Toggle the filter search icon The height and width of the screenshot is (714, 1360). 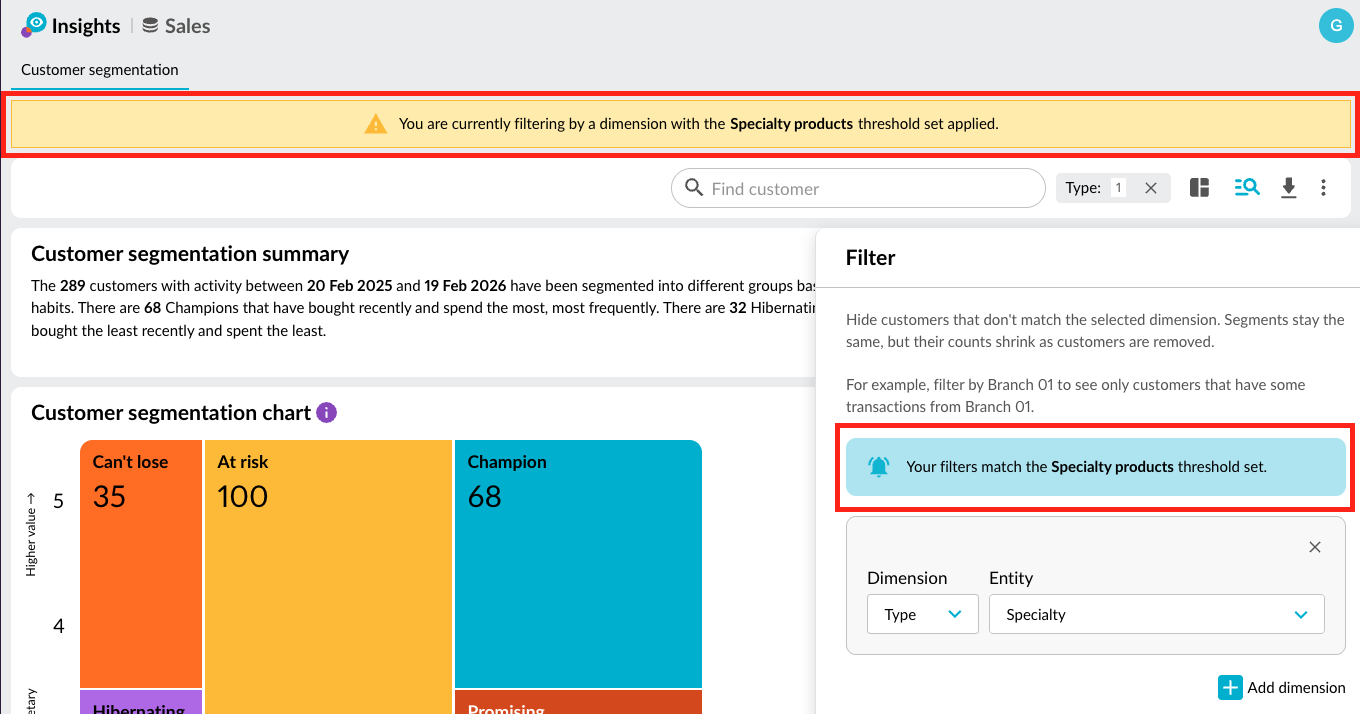[1246, 188]
